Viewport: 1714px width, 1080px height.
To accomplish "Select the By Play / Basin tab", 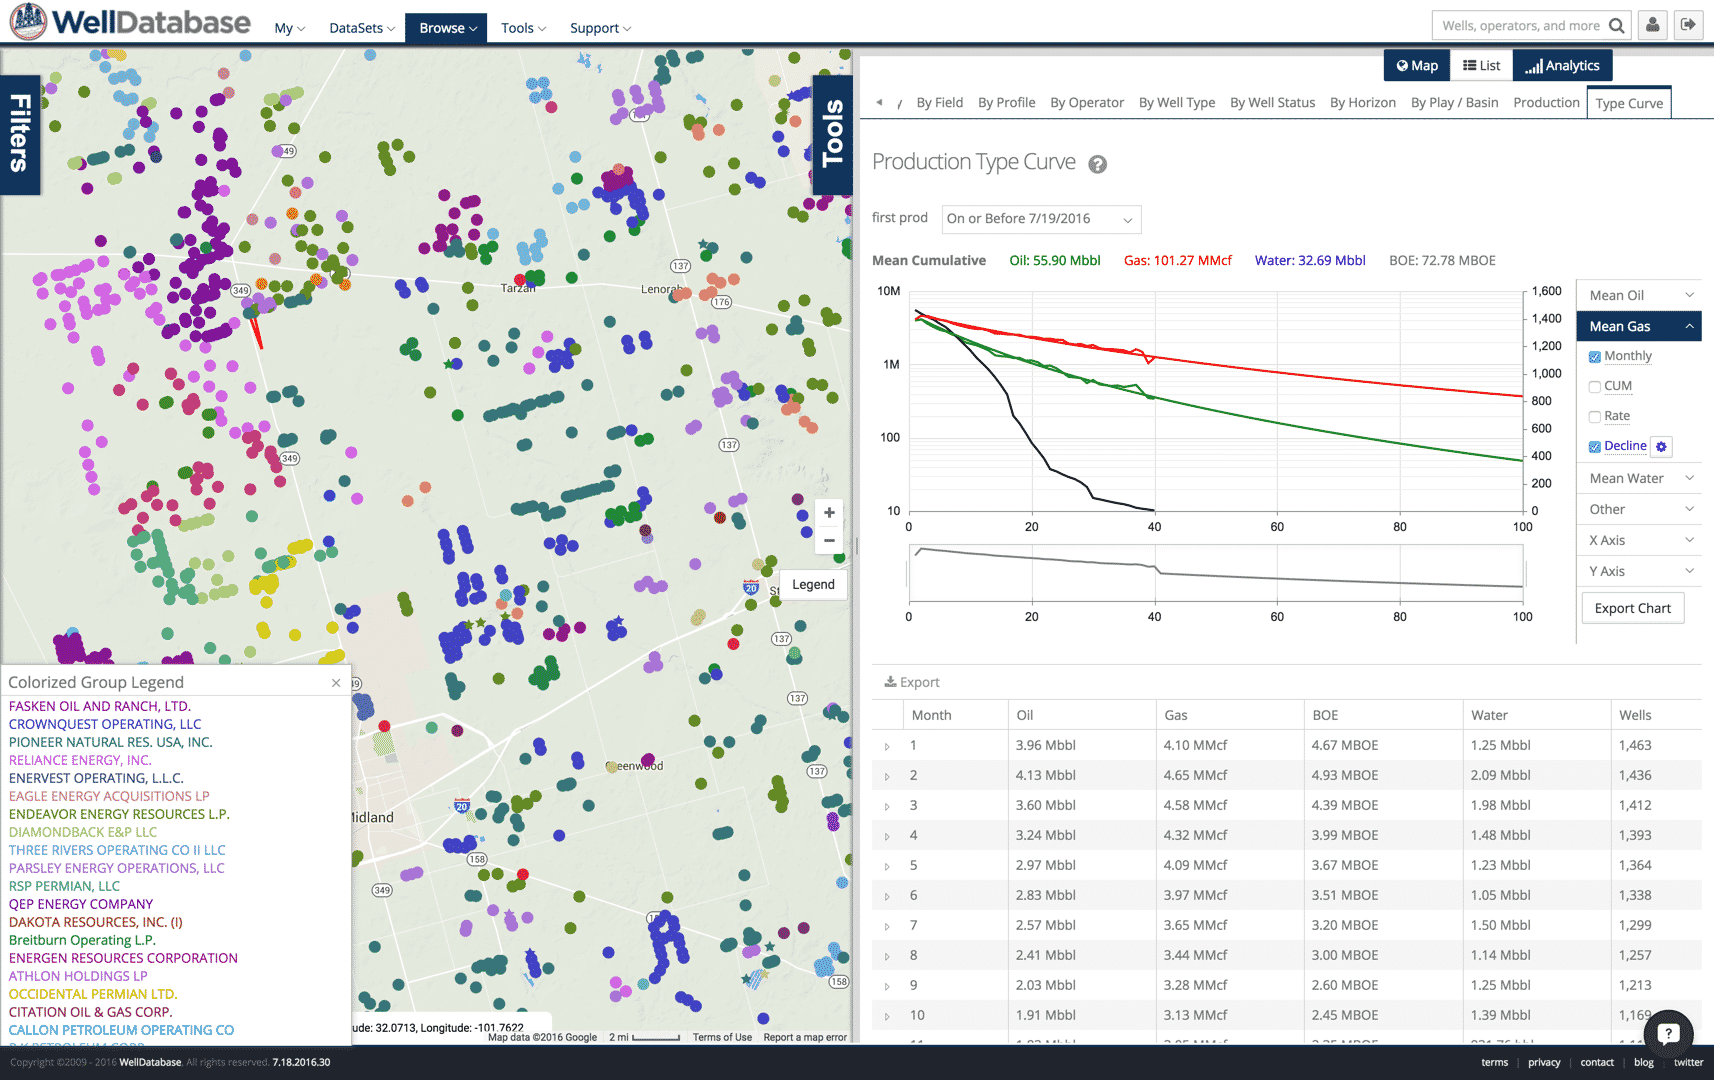I will click(x=1454, y=102).
